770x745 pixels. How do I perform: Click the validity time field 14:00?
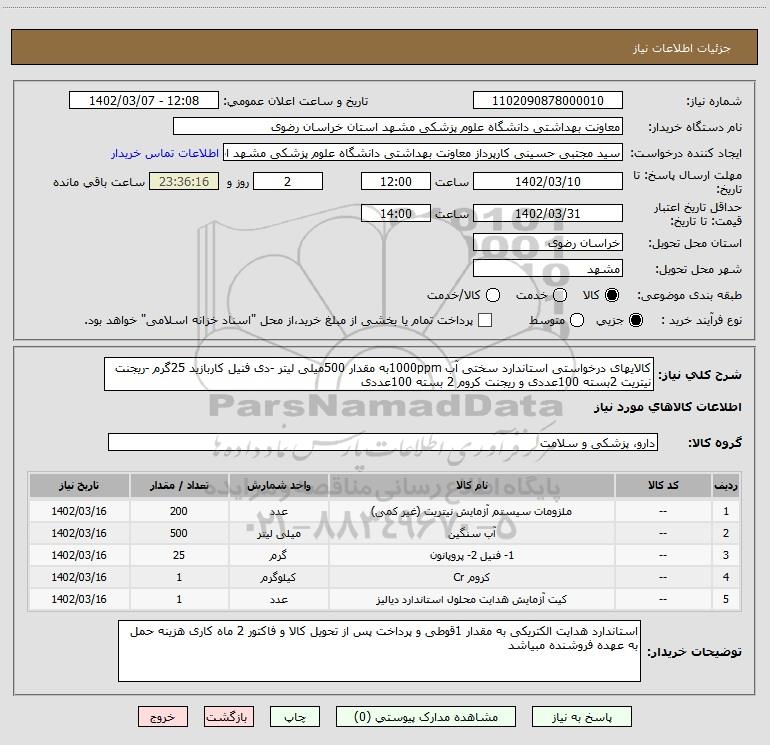(x=396, y=213)
